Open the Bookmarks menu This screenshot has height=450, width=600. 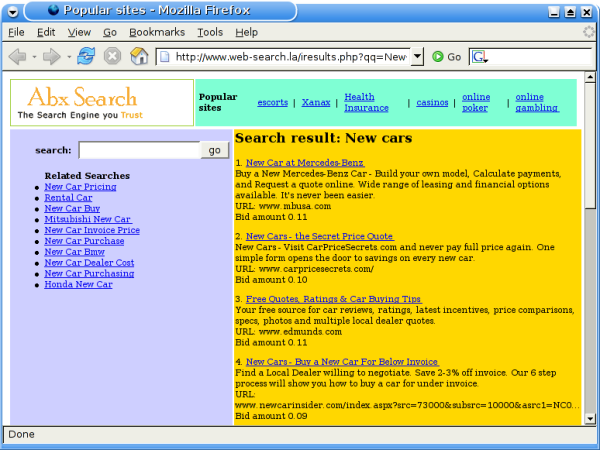(x=157, y=32)
